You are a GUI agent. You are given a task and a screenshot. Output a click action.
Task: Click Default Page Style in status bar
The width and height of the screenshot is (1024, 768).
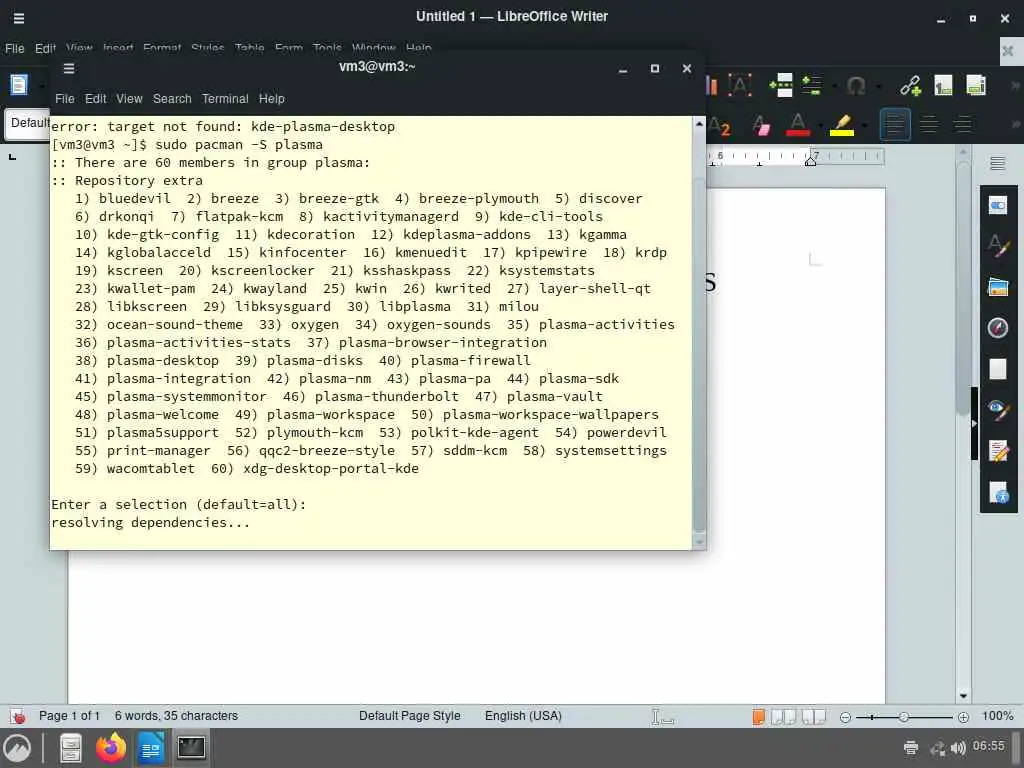pos(409,716)
